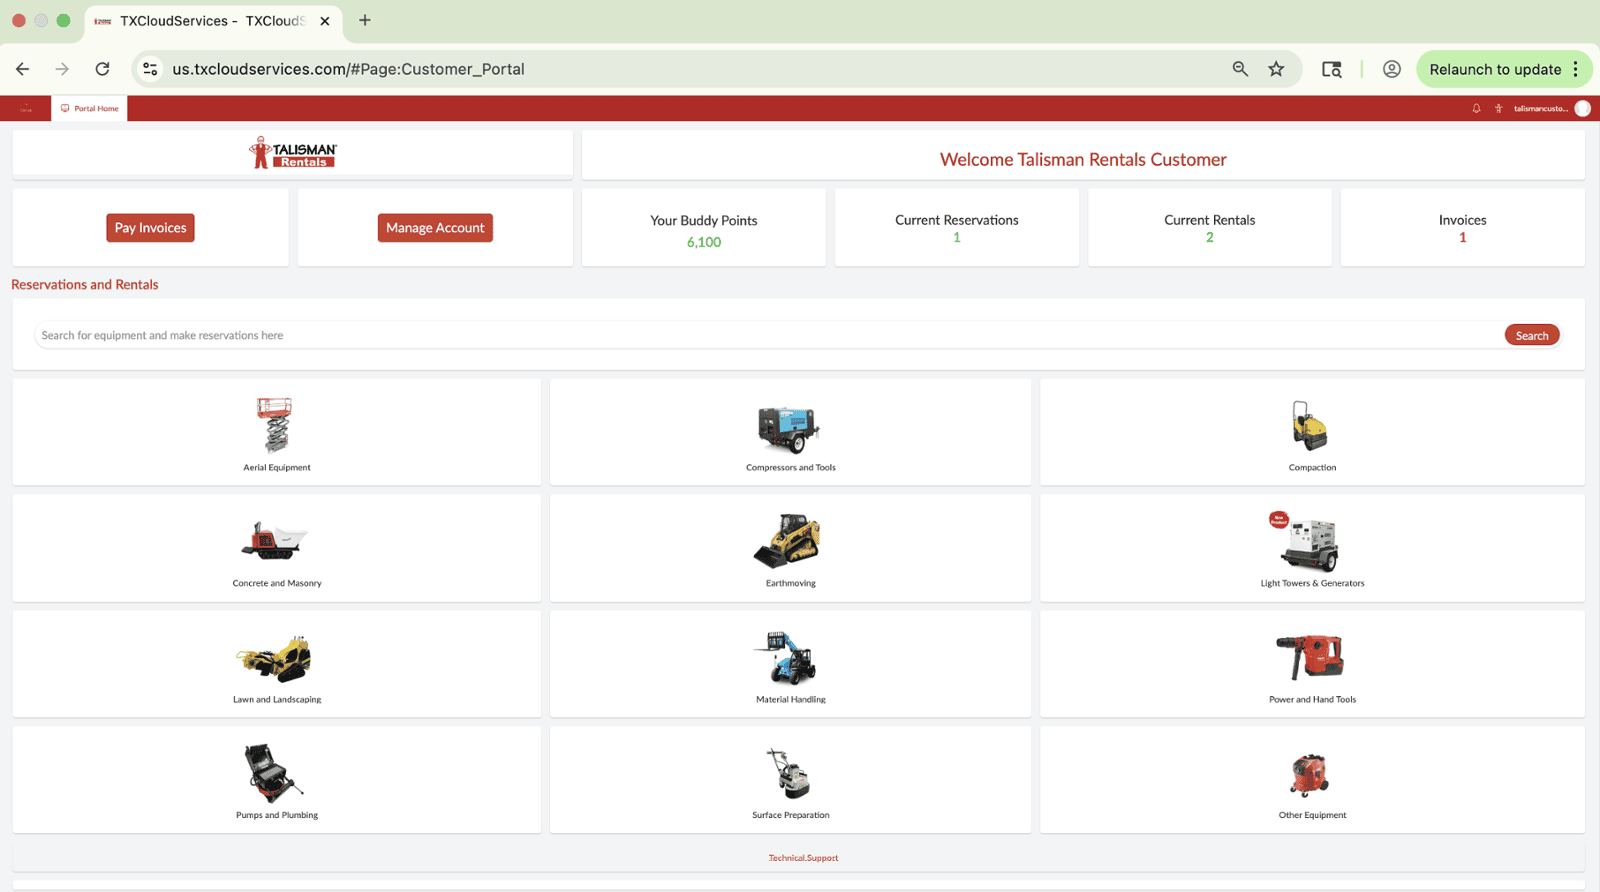Viewport: 1600px width, 892px height.
Task: Click the notification bell icon
Action: click(1476, 109)
